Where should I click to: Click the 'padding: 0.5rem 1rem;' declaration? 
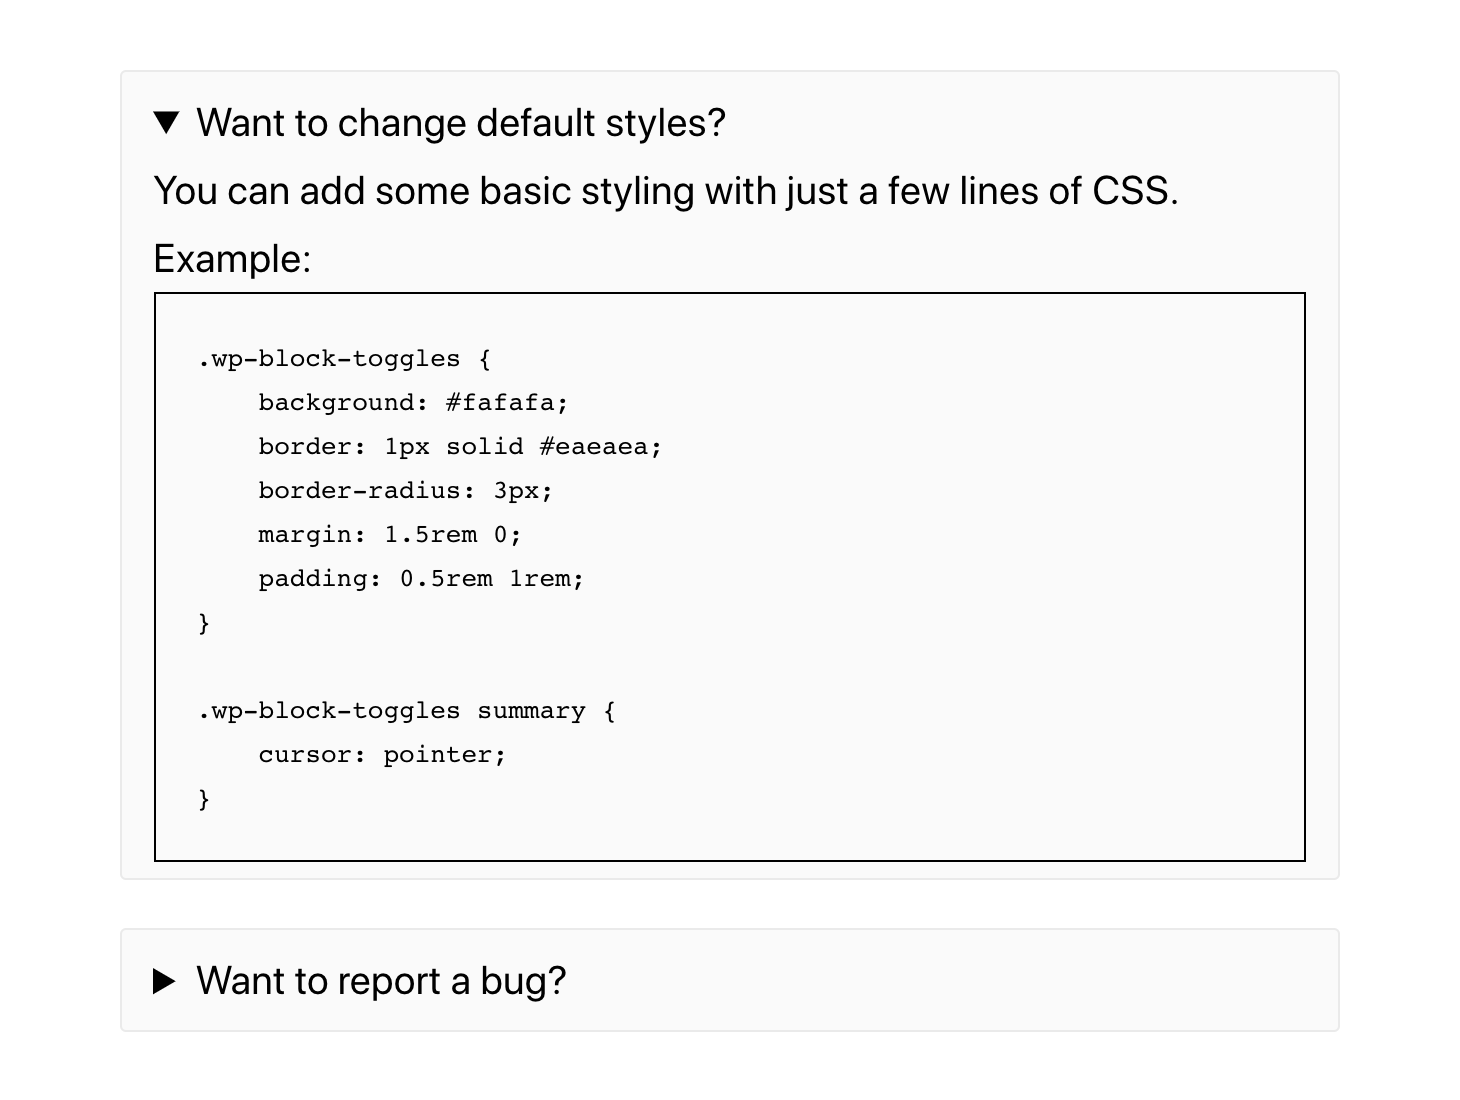pyautogui.click(x=421, y=579)
